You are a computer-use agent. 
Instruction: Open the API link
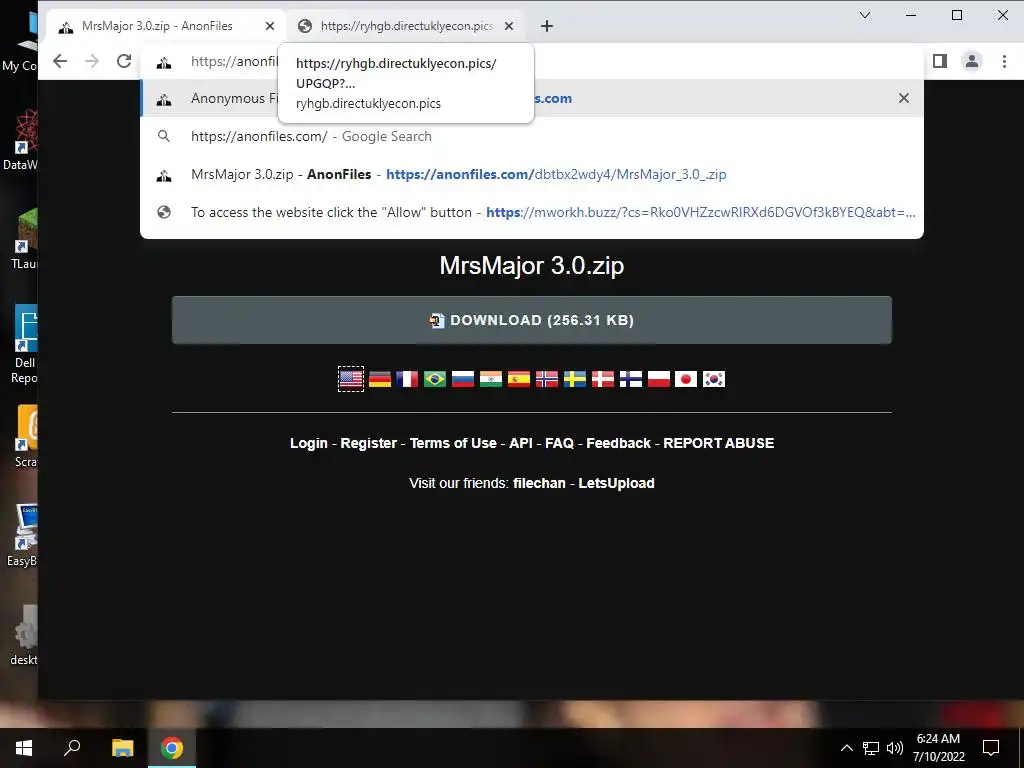(520, 443)
